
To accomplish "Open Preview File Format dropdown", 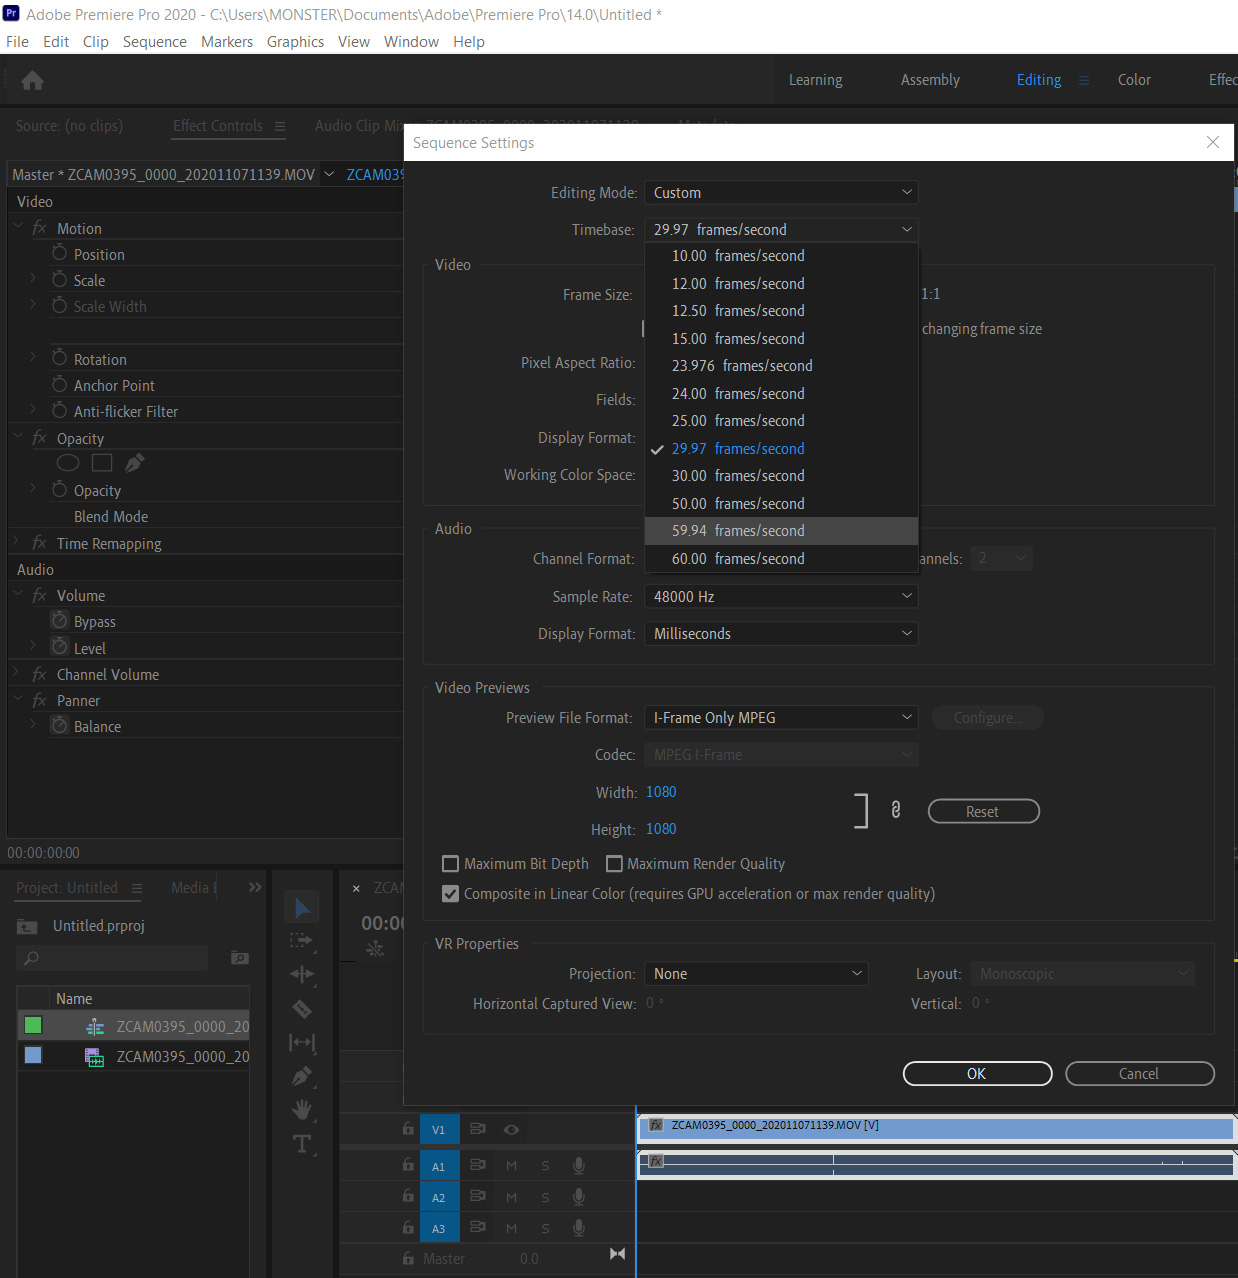I will coord(781,717).
